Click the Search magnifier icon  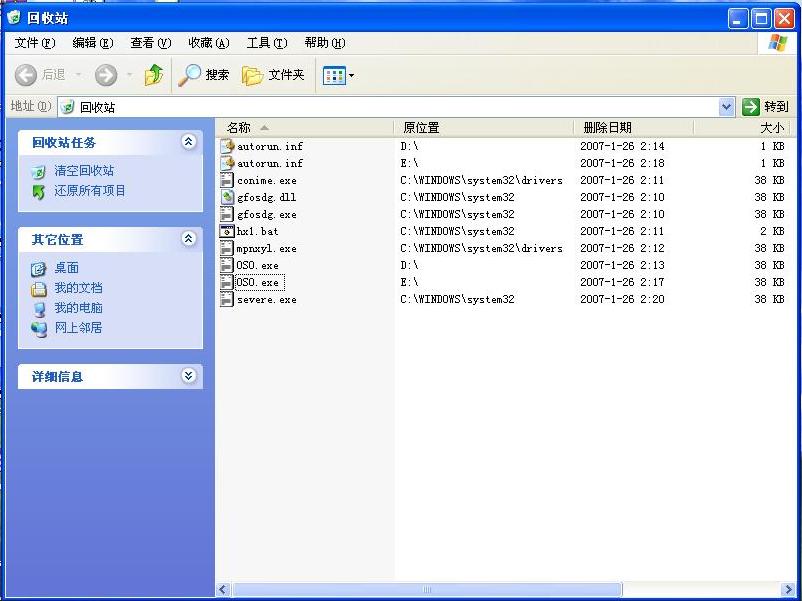[189, 75]
